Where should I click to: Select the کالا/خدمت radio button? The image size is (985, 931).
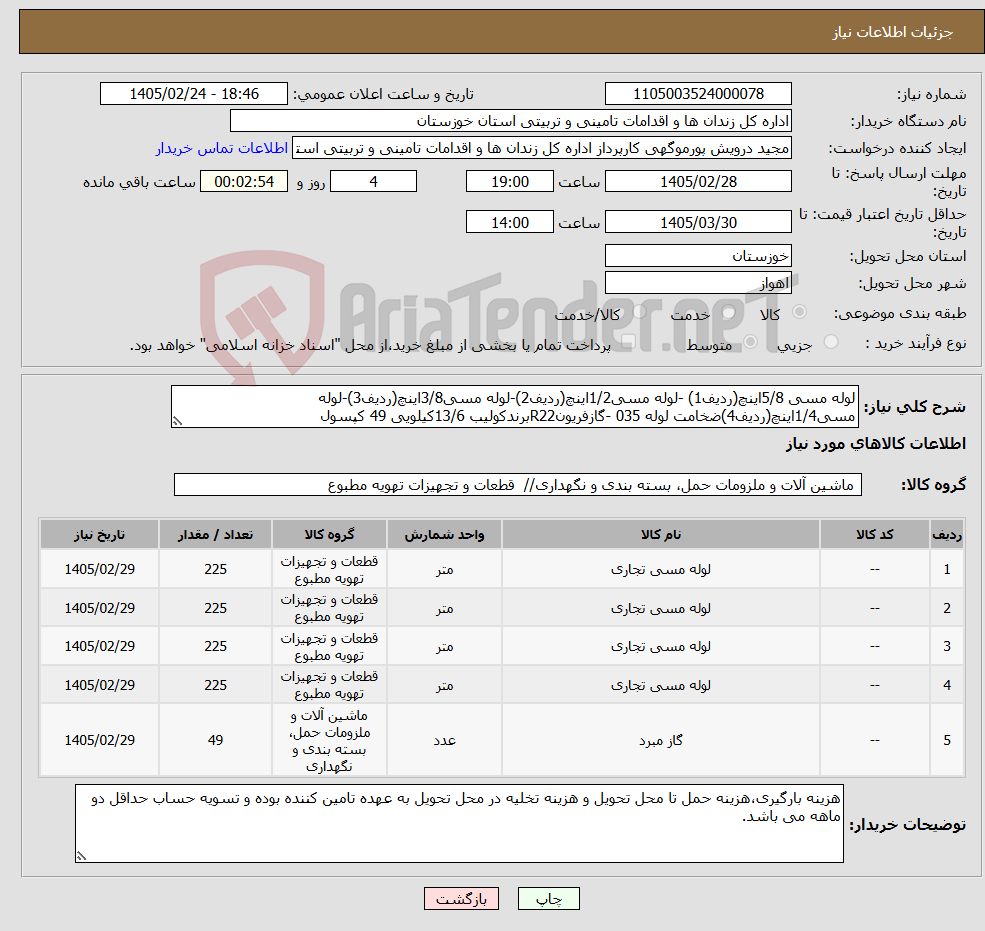point(639,312)
